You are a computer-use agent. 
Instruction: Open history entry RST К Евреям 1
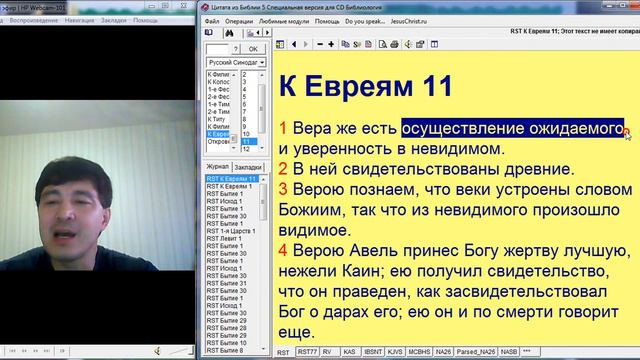tap(229, 186)
